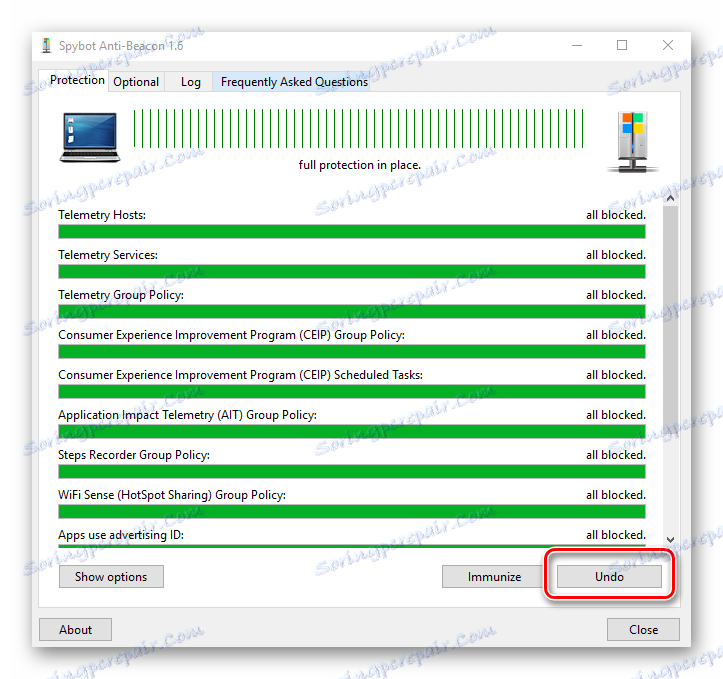The height and width of the screenshot is (679, 723).
Task: Click the scroll down arrow of the list
Action: coord(670,539)
